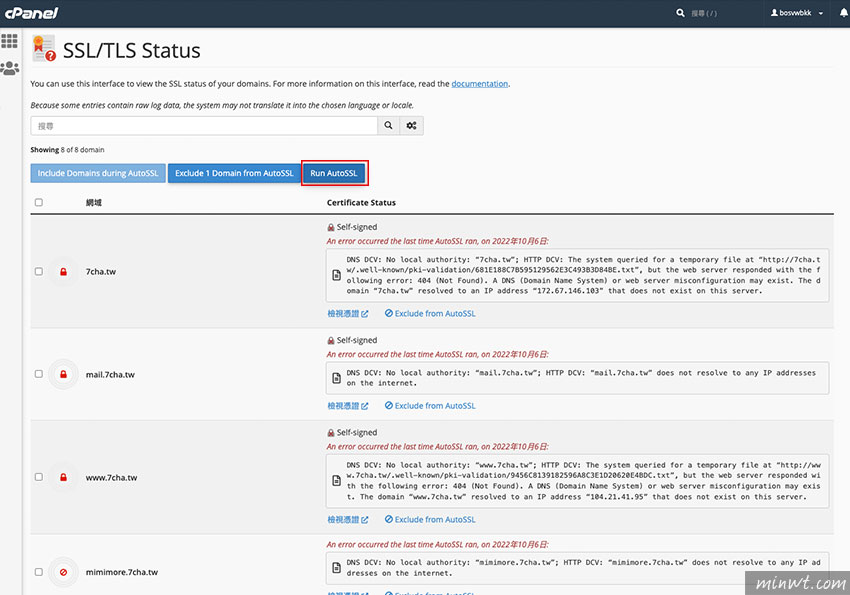This screenshot has height=595, width=850.
Task: Click the AutoSSL error message for www.7cha.tw
Action: pyautogui.click(x=437, y=447)
